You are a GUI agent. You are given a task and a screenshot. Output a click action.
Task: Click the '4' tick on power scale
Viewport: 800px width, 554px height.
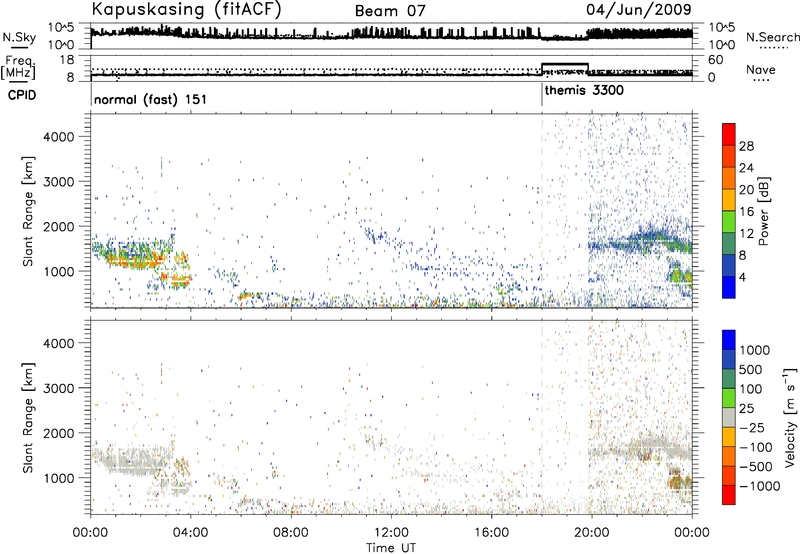point(743,277)
